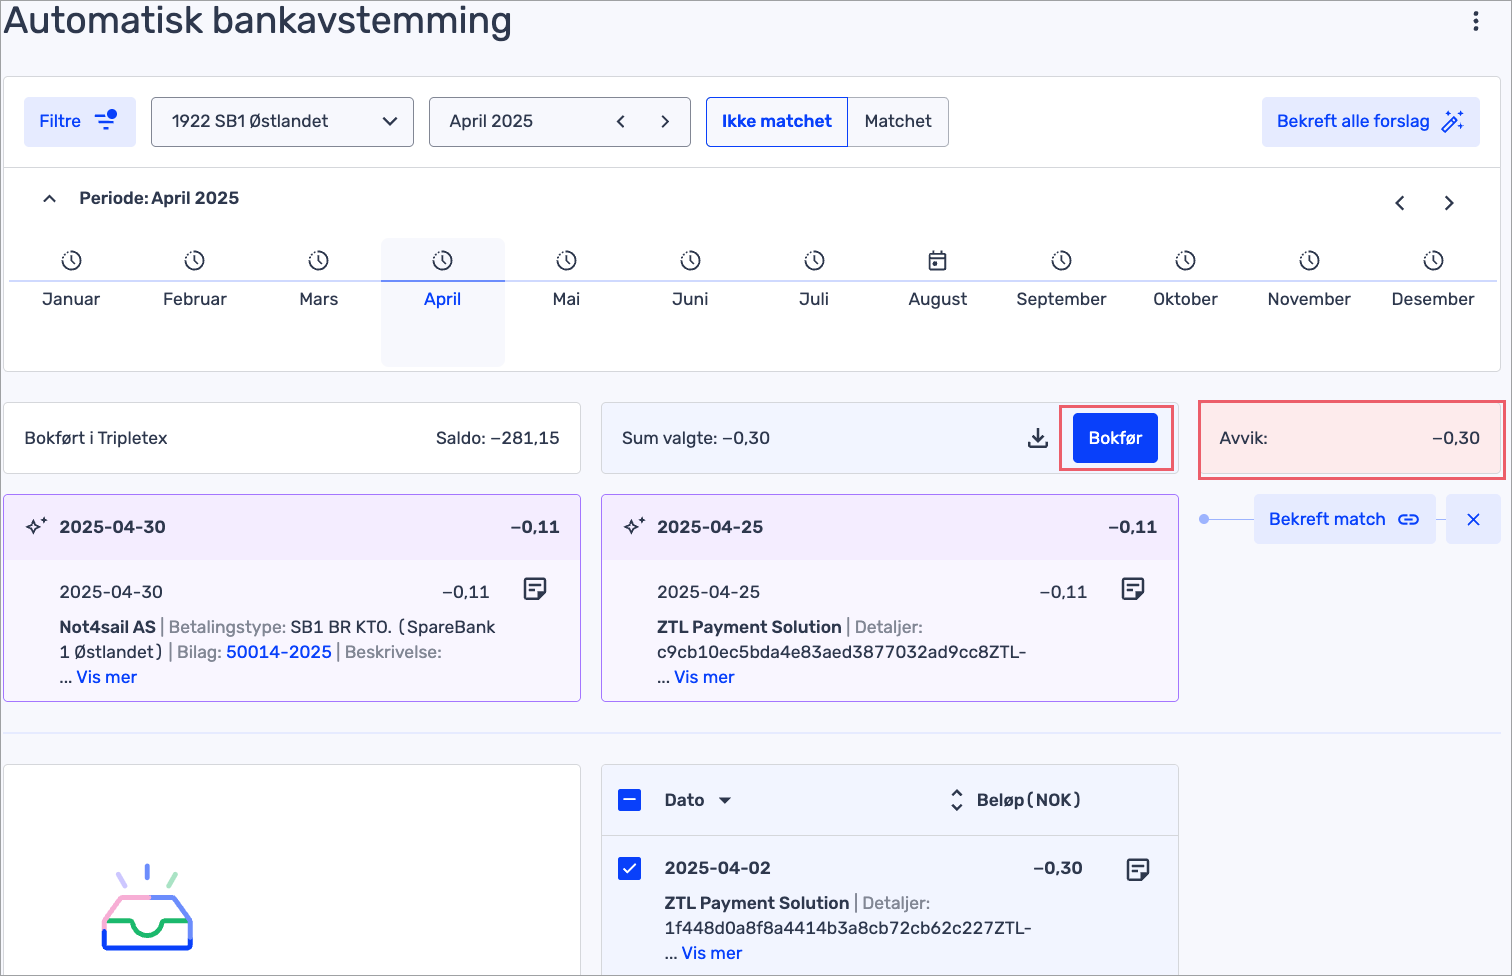Viewport: 1512px width, 976px height.
Task: Click the download icon beside Sum valgte
Action: coord(1038,438)
